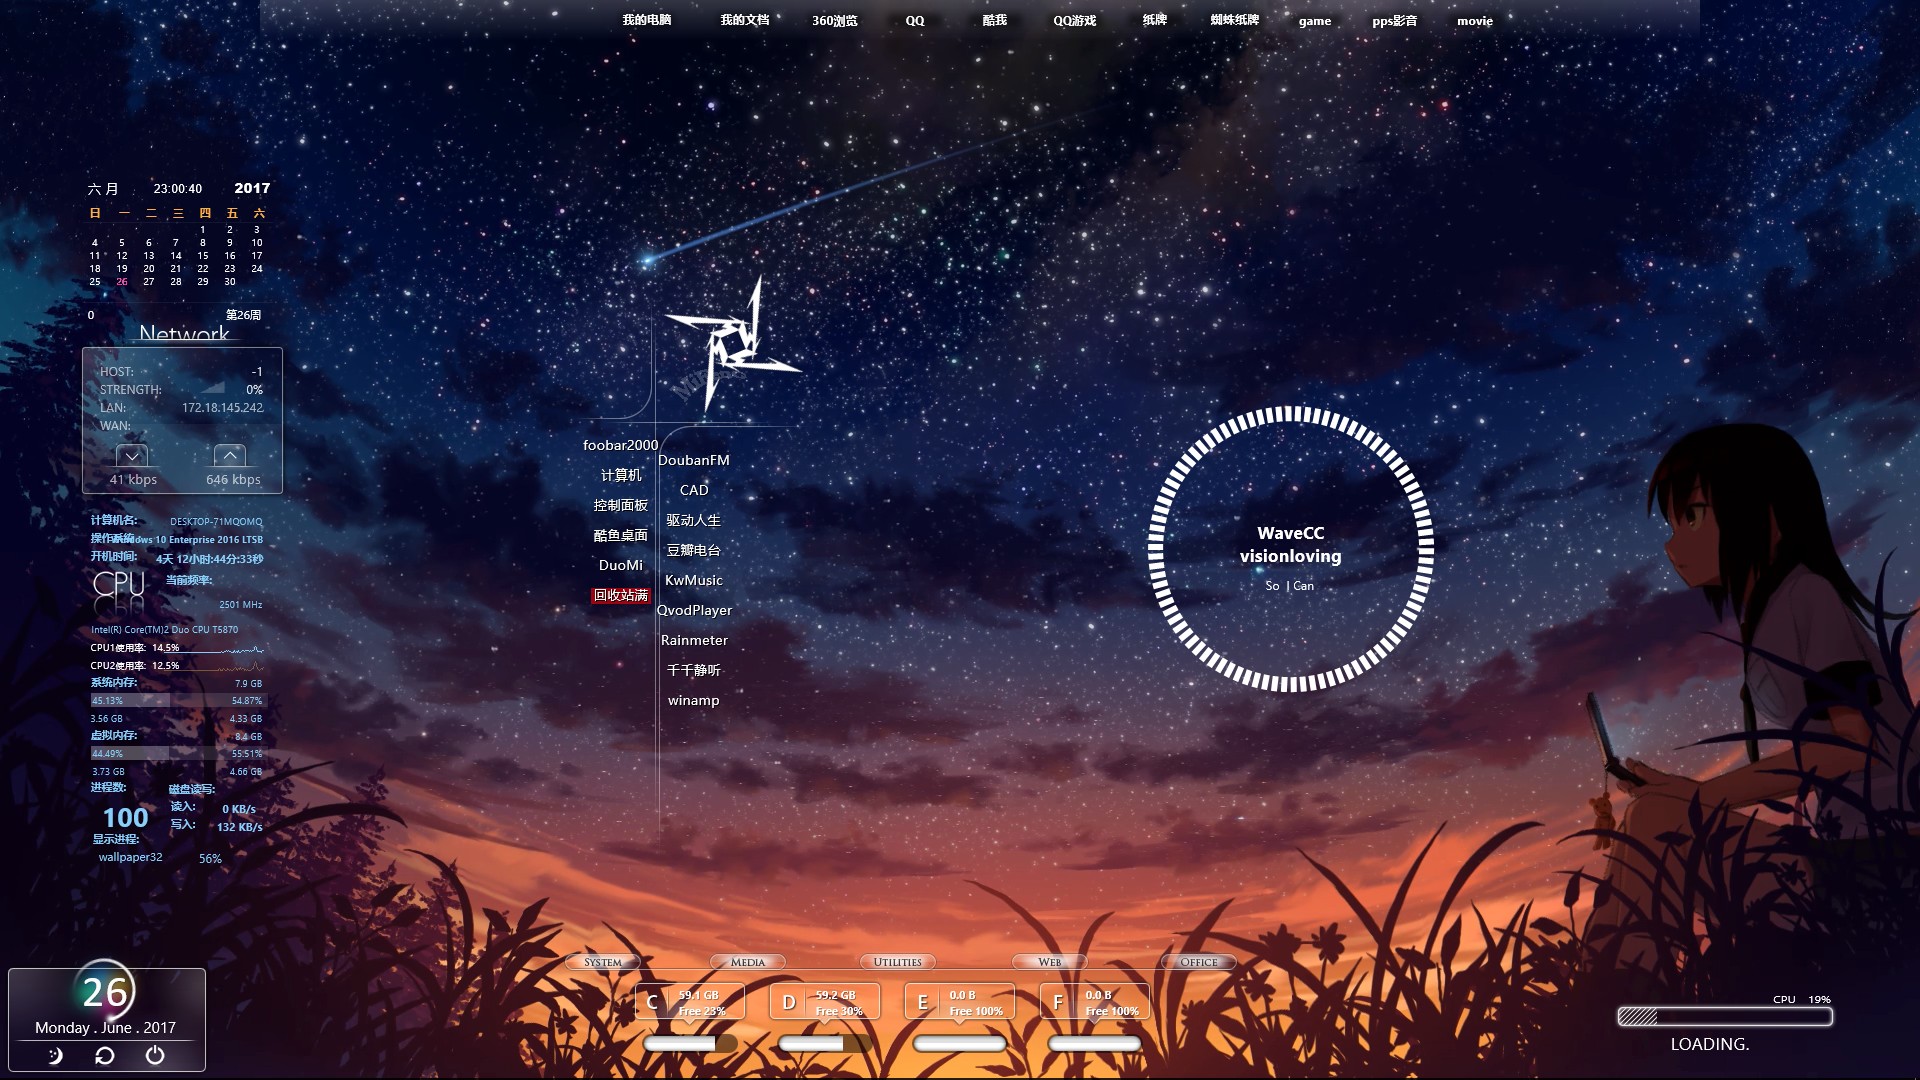Open QQ游戏 from the top bar

click(x=1075, y=20)
